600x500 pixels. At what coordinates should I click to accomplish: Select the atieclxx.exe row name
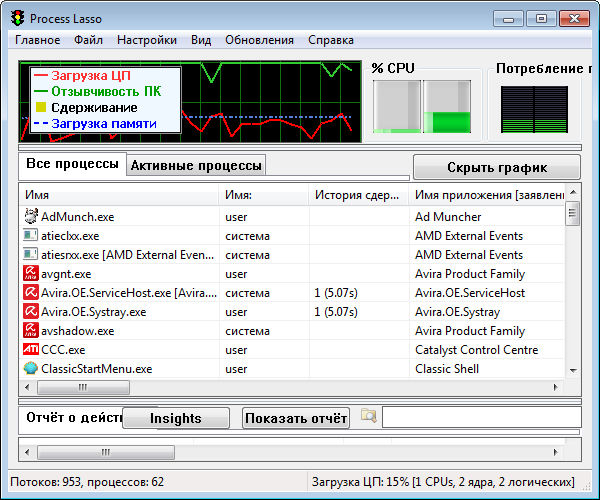[70, 236]
